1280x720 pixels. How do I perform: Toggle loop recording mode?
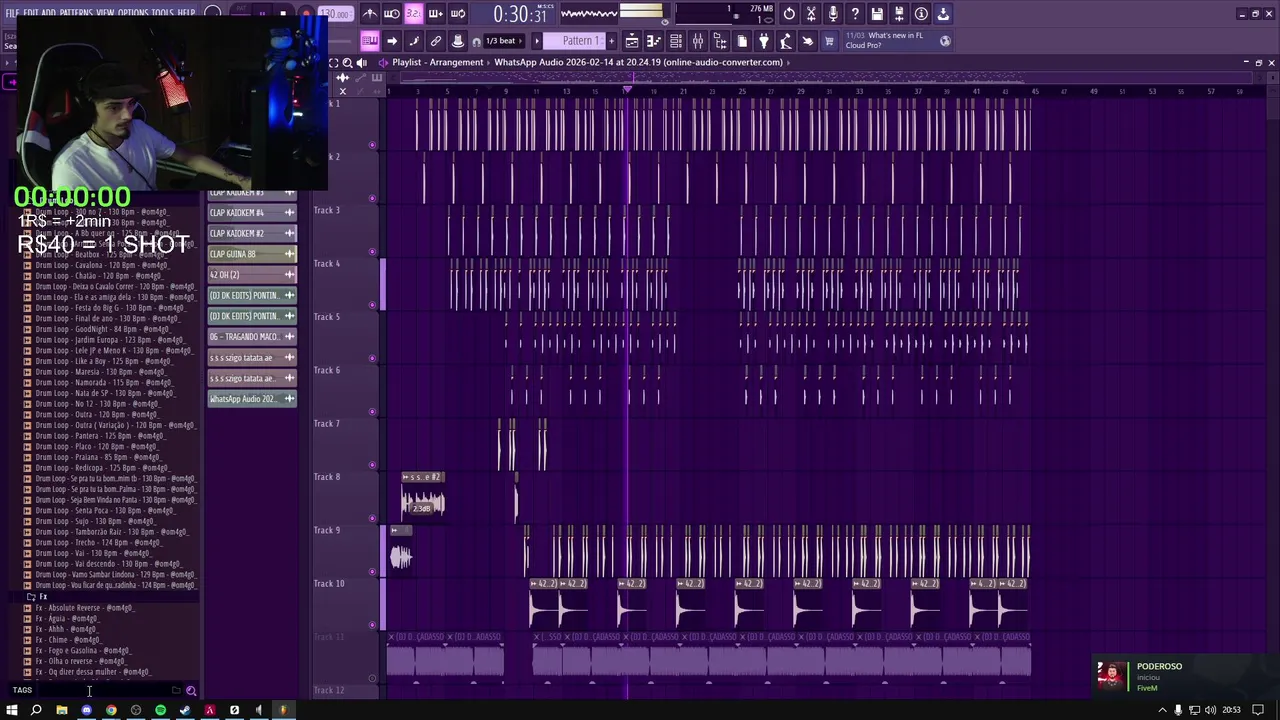tap(457, 14)
